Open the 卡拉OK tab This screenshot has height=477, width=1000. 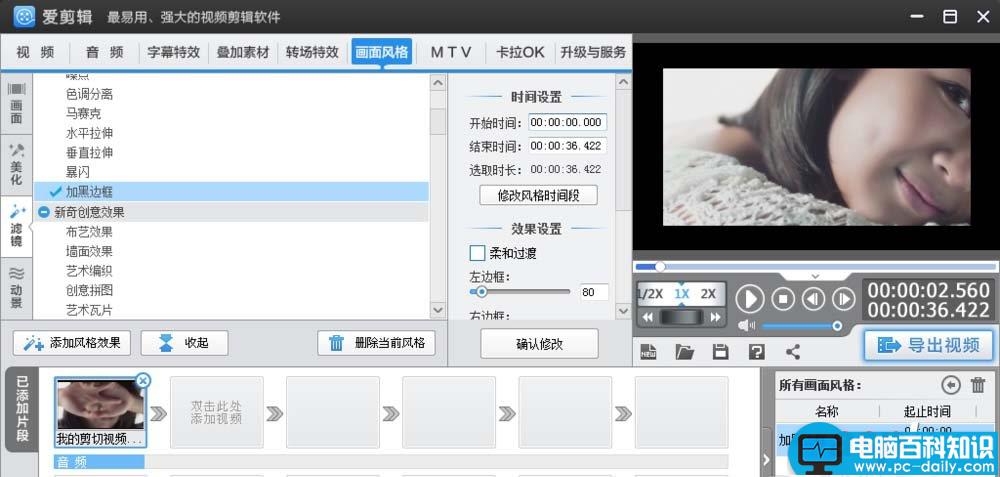tap(520, 52)
